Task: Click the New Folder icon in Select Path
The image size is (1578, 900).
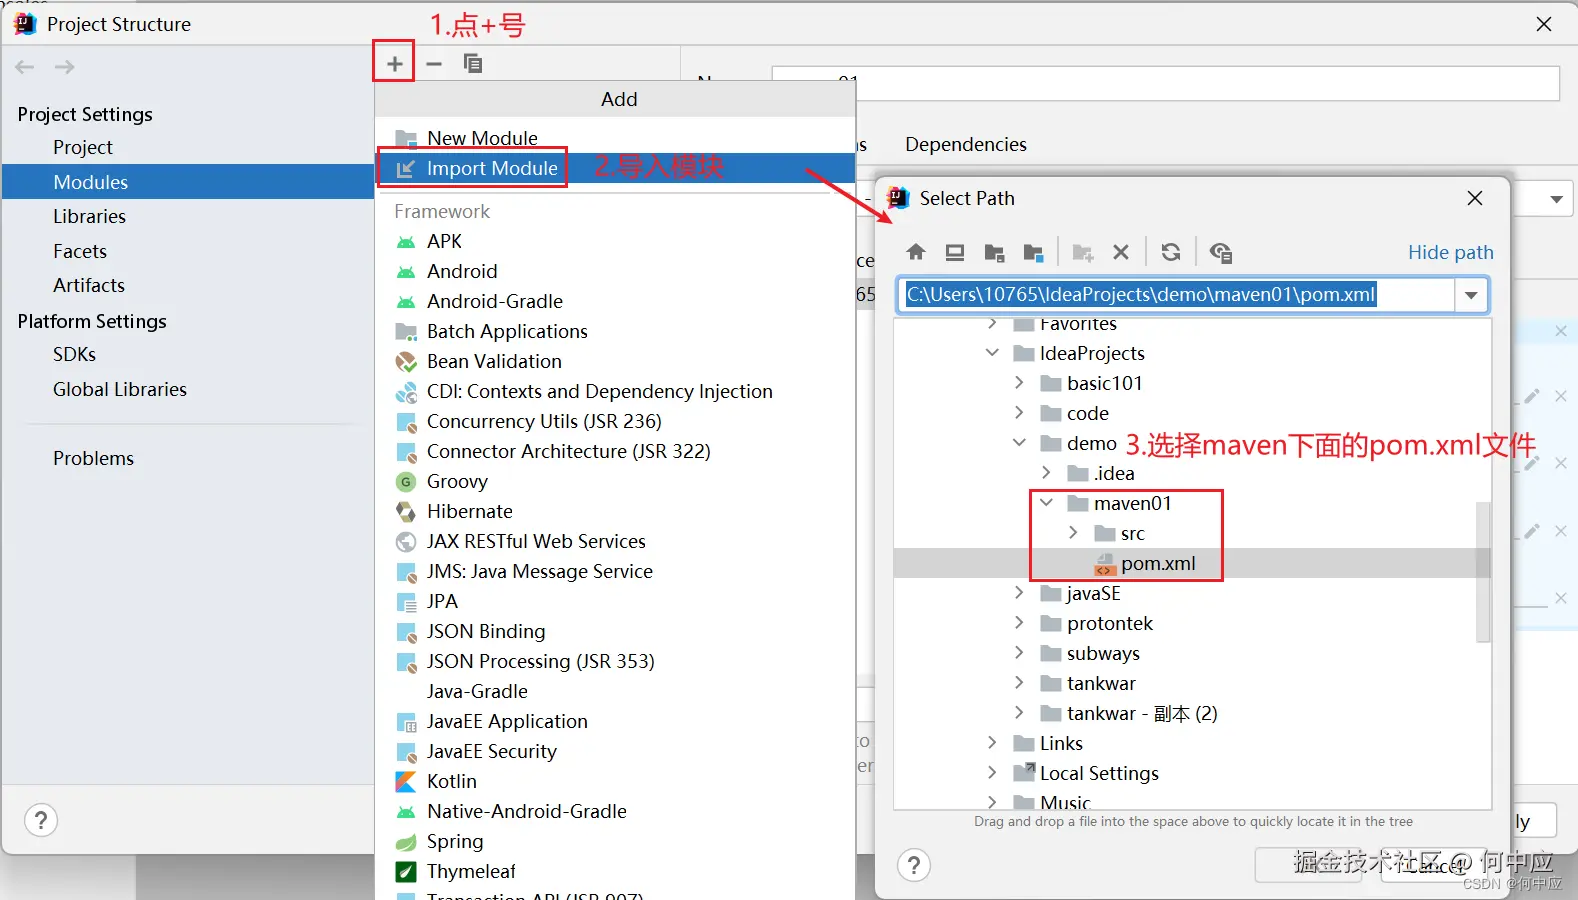Action: tap(1082, 252)
